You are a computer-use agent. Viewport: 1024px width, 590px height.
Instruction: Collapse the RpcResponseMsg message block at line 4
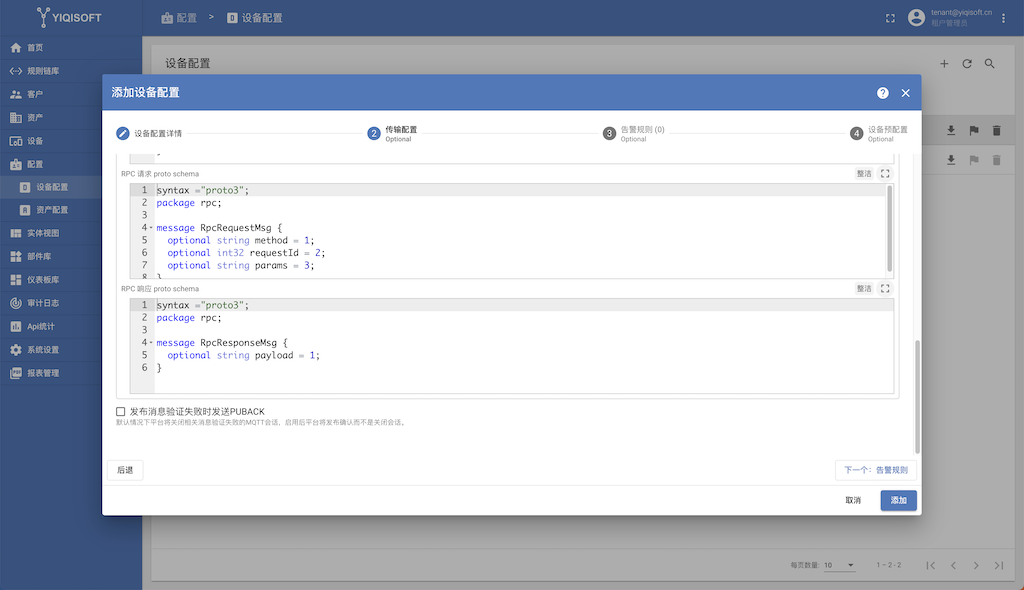pos(151,343)
